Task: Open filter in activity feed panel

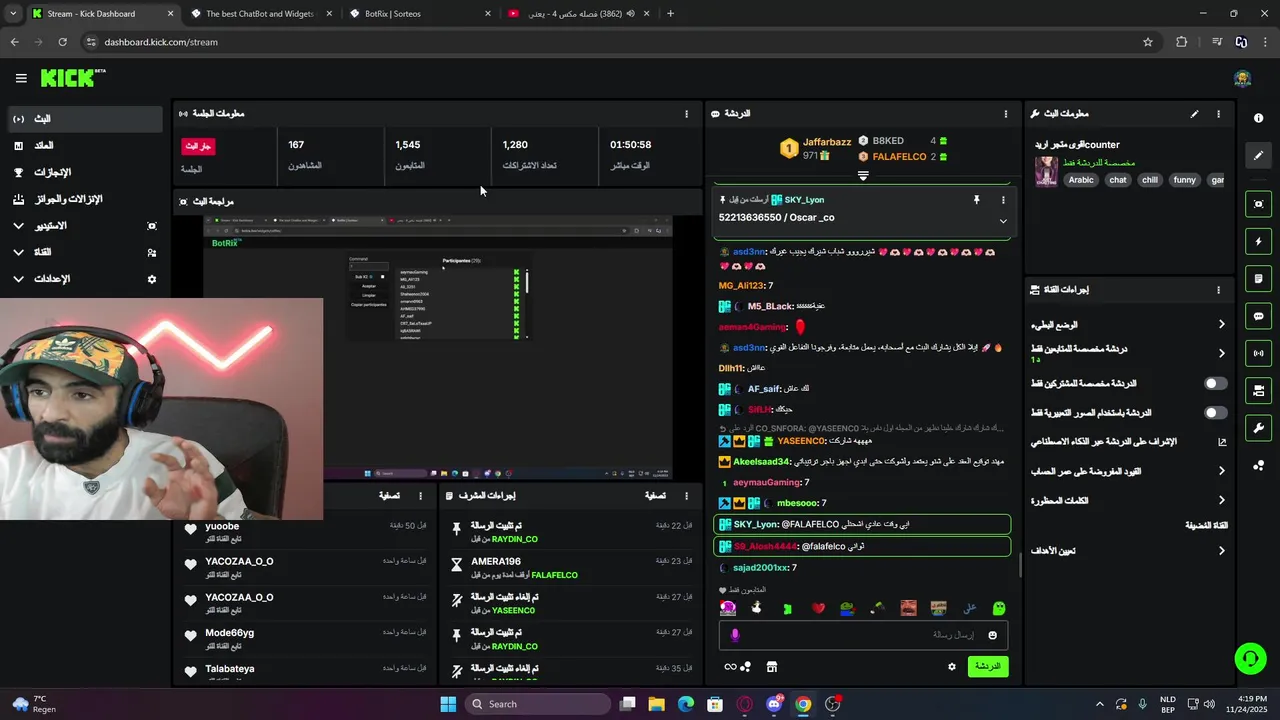Action: (389, 495)
